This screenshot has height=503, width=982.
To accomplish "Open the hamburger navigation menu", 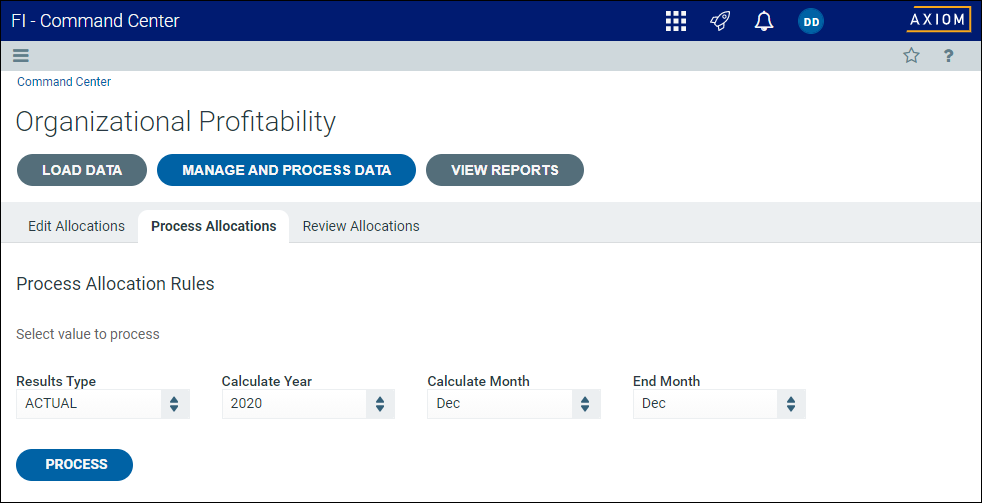I will pyautogui.click(x=21, y=56).
